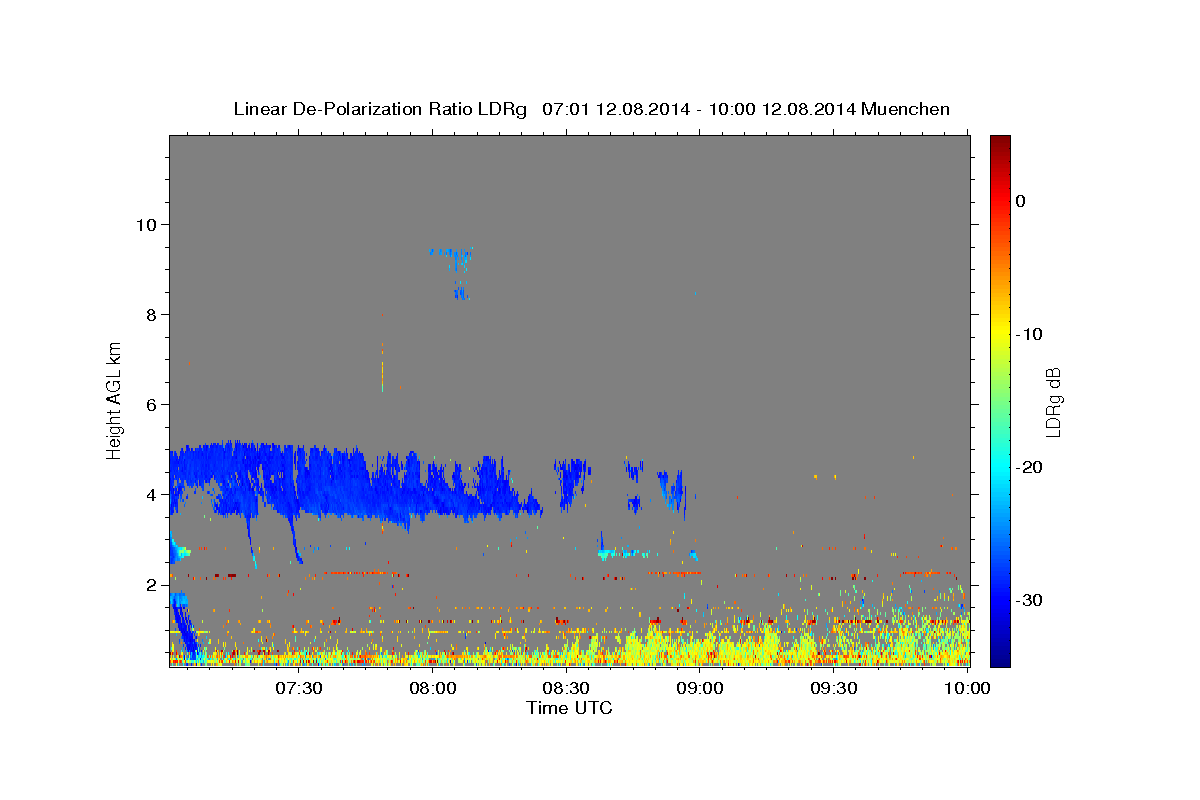Image resolution: width=1200 pixels, height=800 pixels.
Task: Click the 09:30 time tick label
Action: click(x=833, y=688)
